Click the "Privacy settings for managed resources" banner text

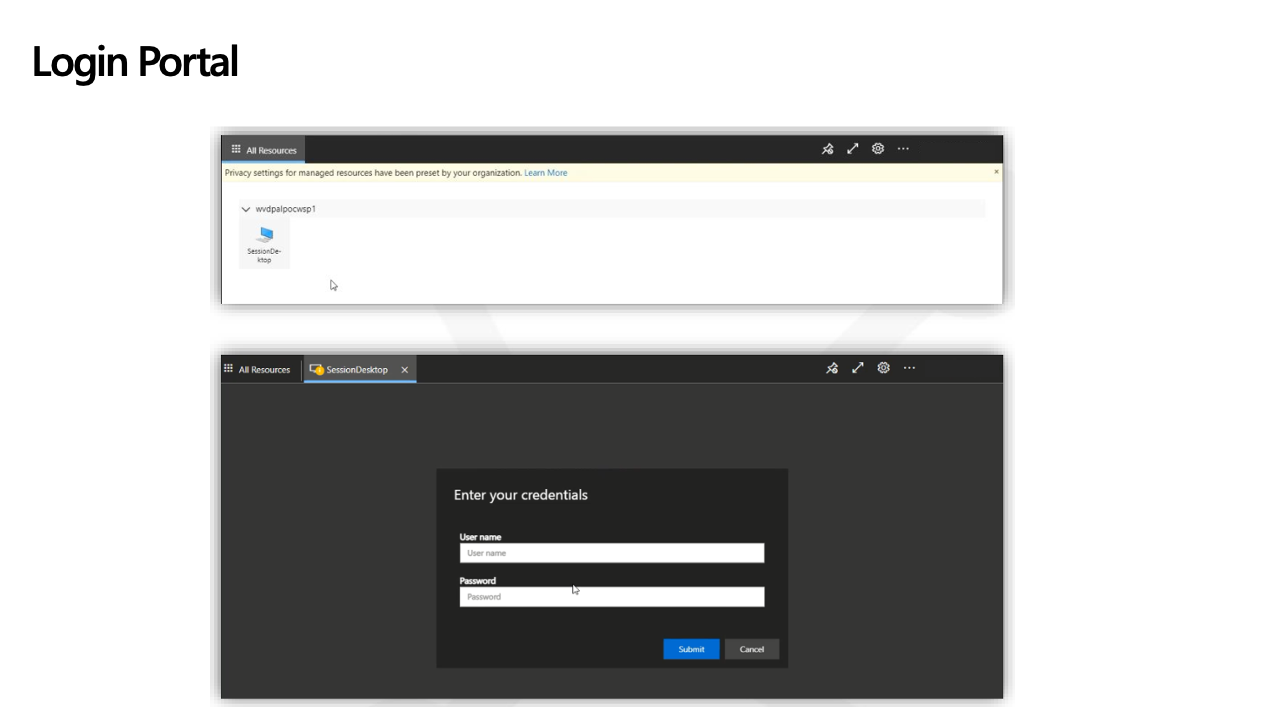point(373,173)
